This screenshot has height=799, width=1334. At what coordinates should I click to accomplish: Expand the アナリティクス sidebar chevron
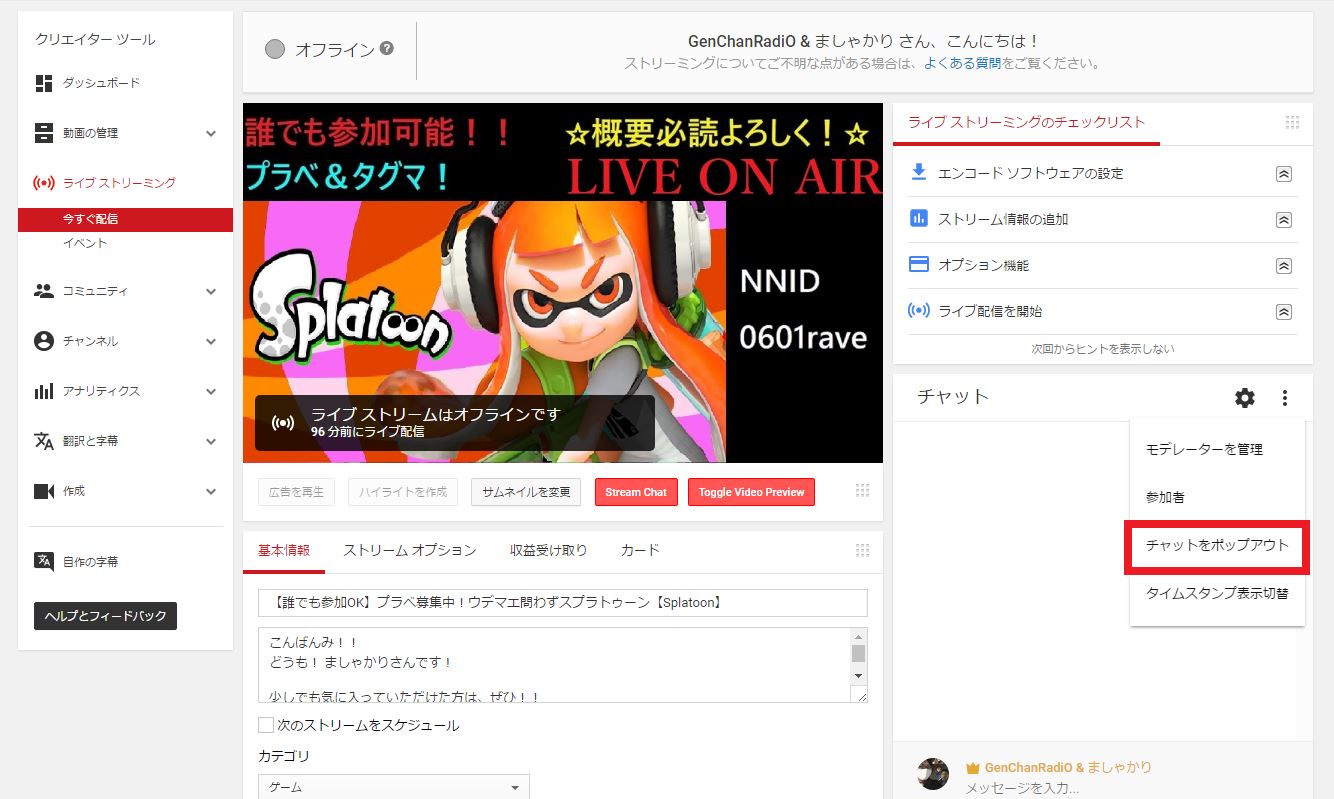click(211, 391)
